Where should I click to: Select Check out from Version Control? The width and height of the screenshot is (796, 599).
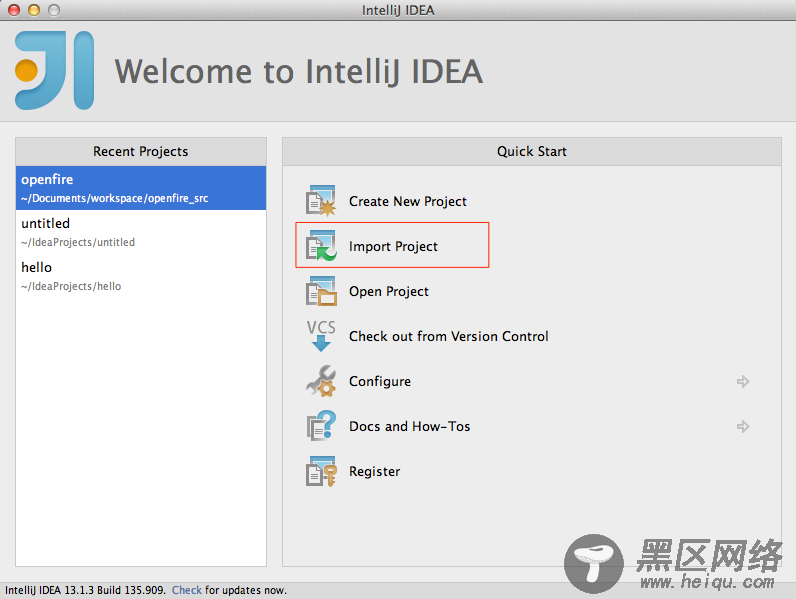coord(449,336)
